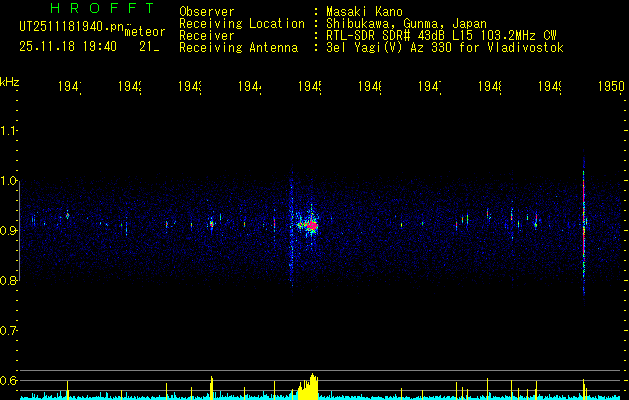629x400 pixels.
Task: Select the file name UT2511181940.pn
Action: [x=71, y=27]
